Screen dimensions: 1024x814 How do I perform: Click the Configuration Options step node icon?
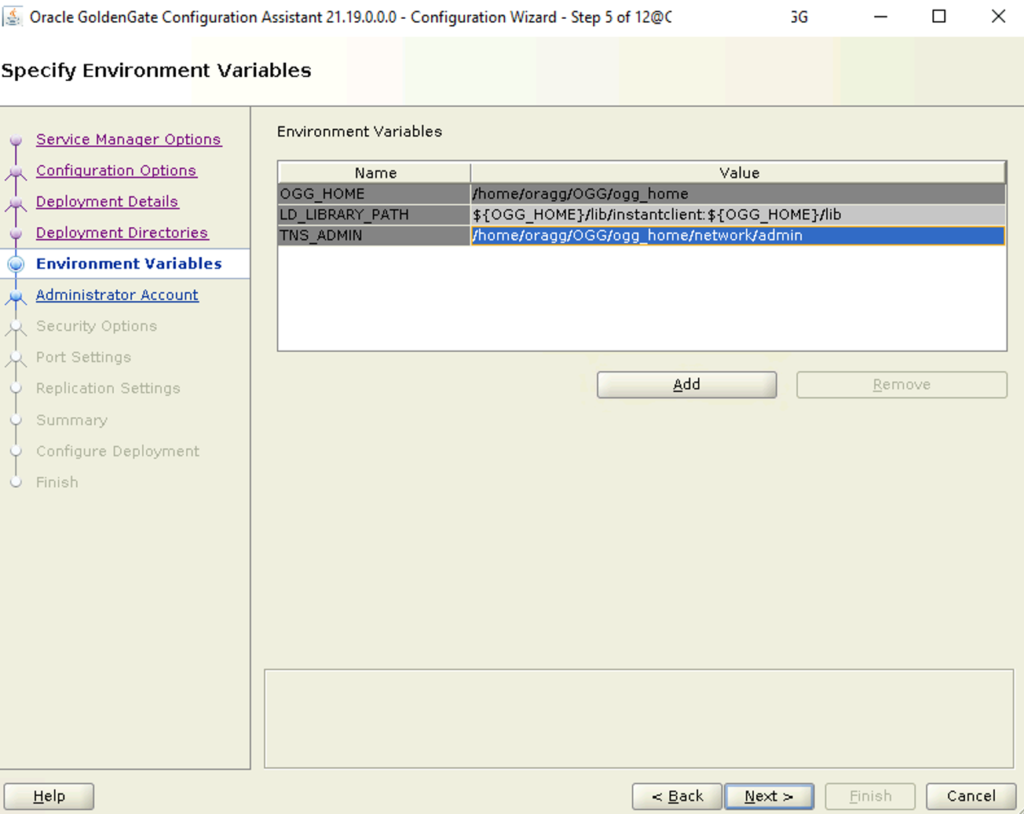16,171
